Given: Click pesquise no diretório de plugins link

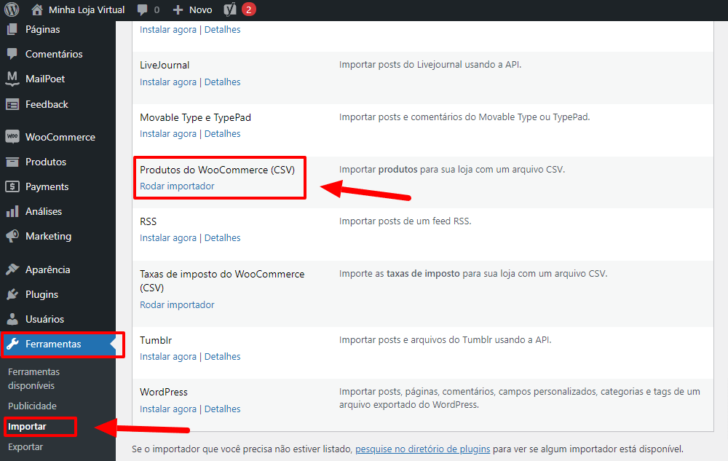Looking at the screenshot, I should pos(422,449).
